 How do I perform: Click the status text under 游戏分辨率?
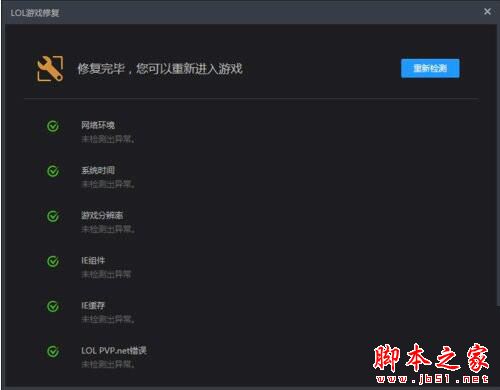[108, 229]
